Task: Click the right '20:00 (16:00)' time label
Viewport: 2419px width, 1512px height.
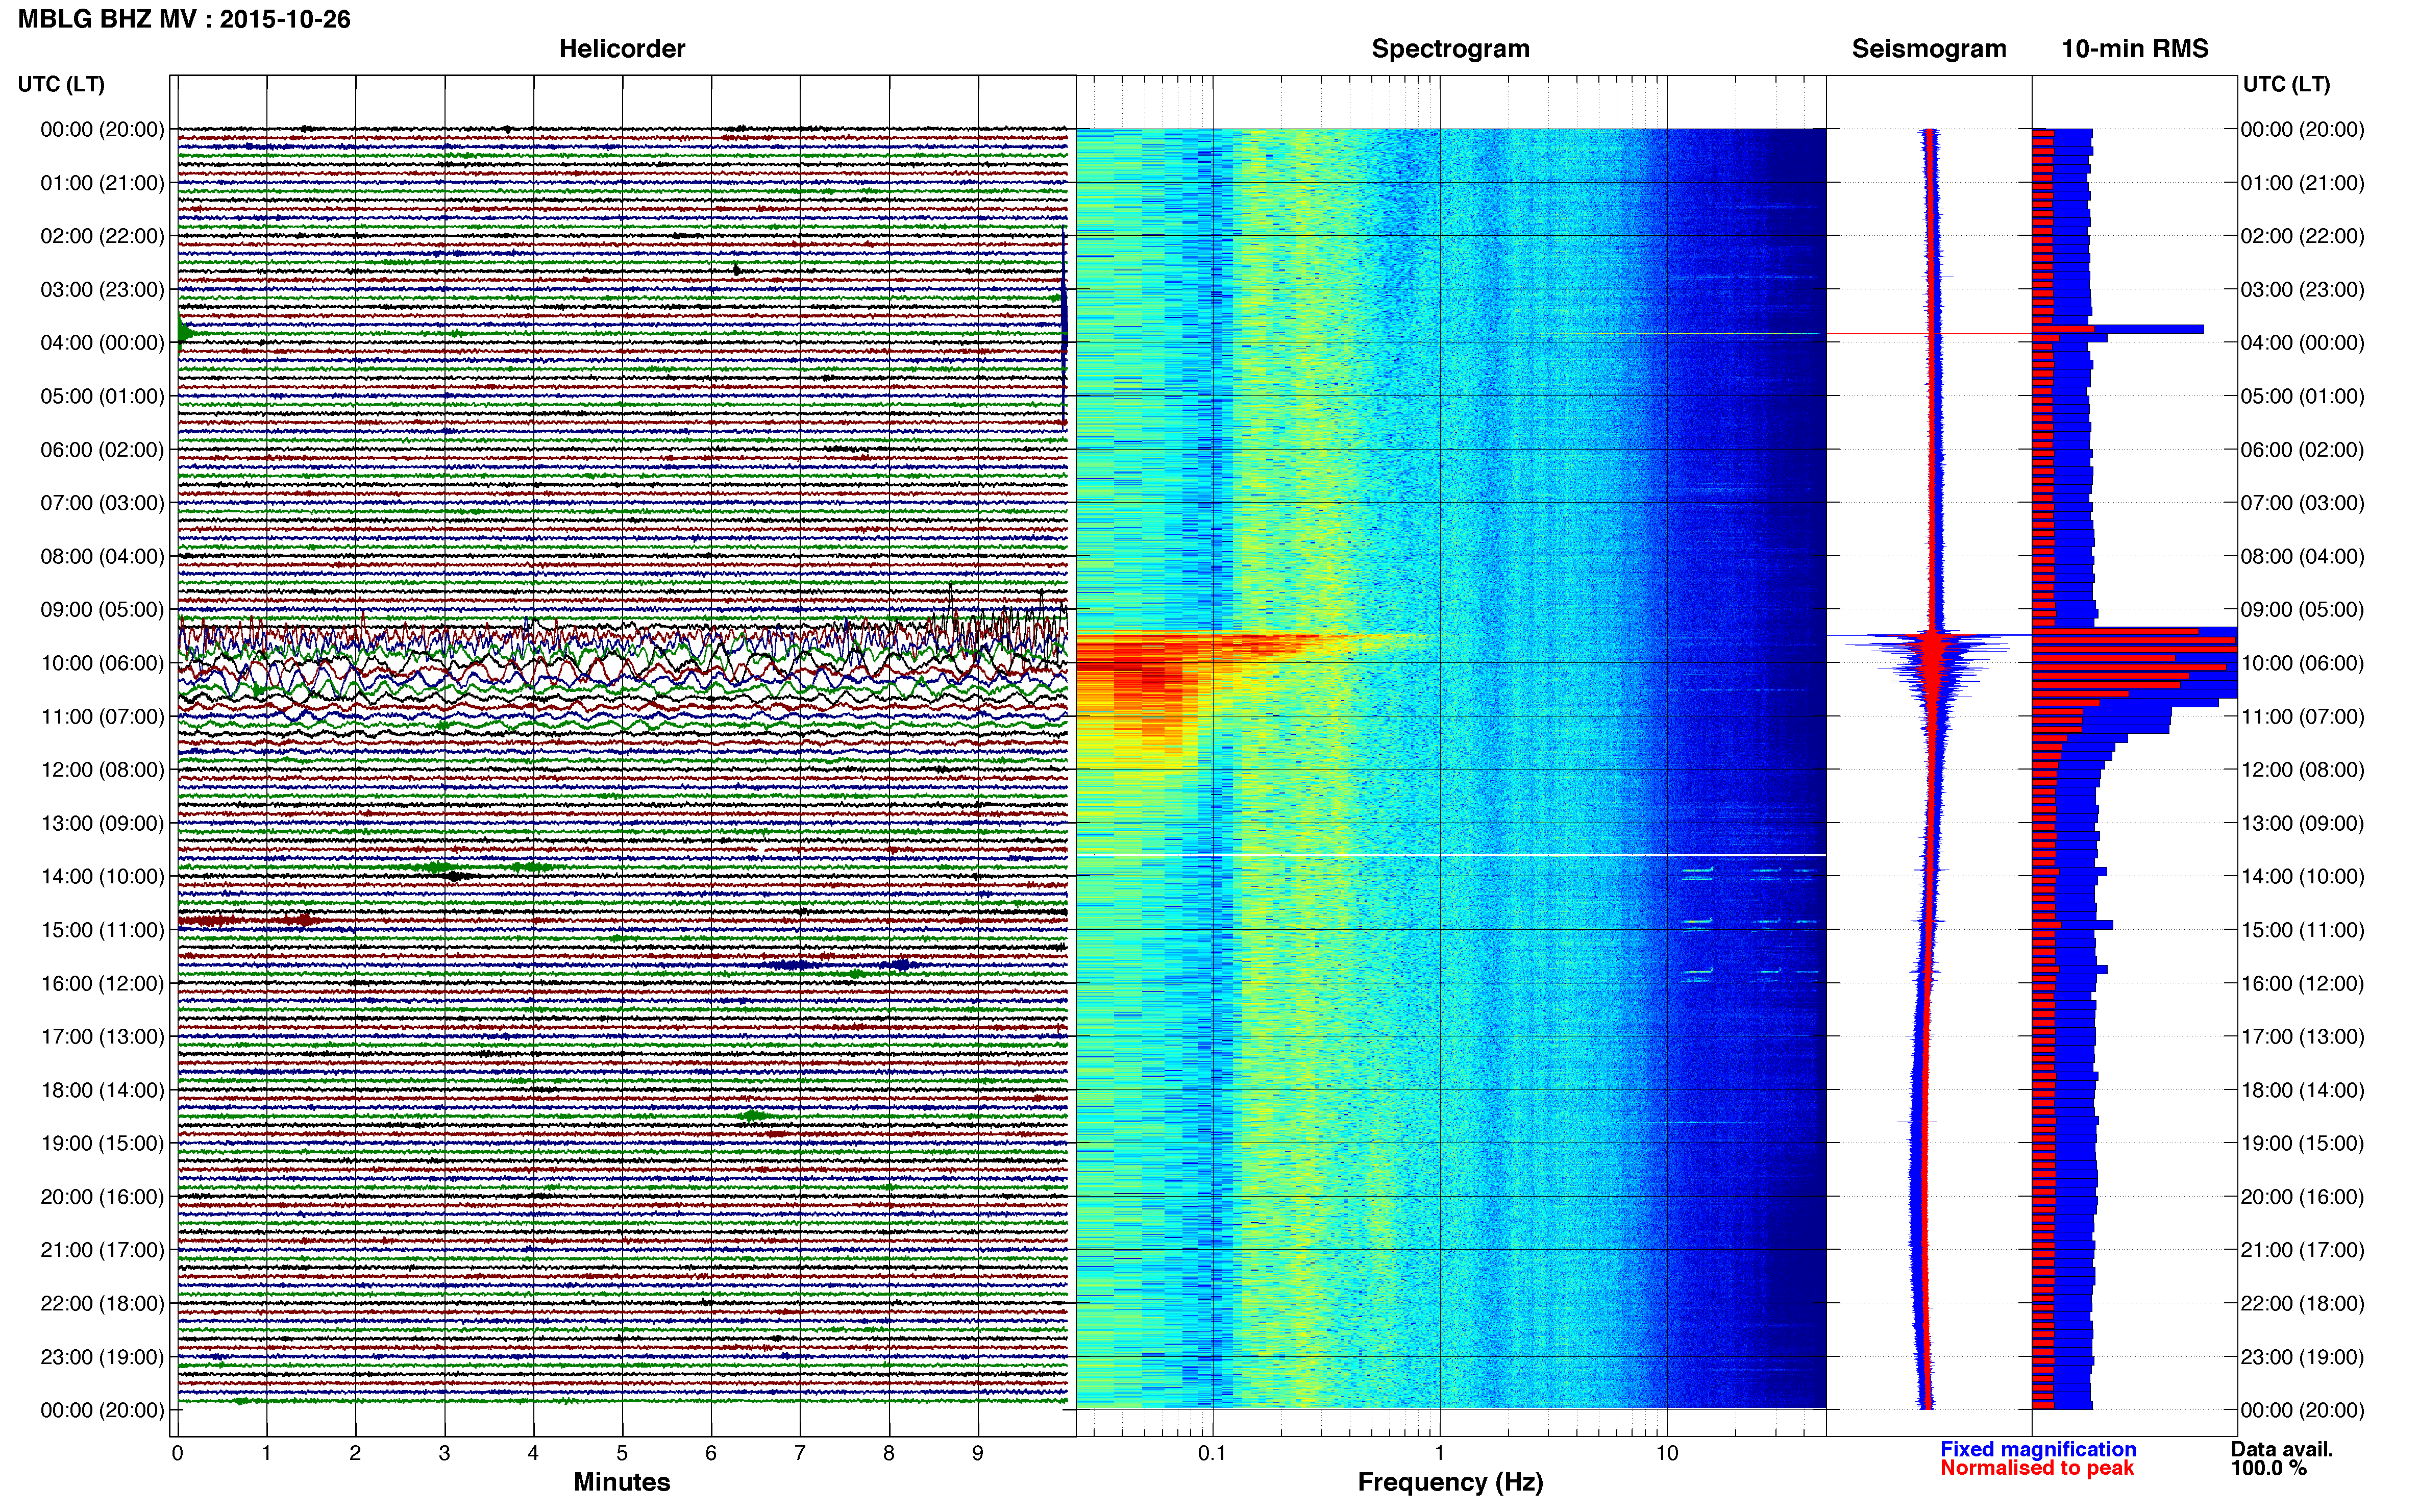Action: [x=2302, y=1197]
